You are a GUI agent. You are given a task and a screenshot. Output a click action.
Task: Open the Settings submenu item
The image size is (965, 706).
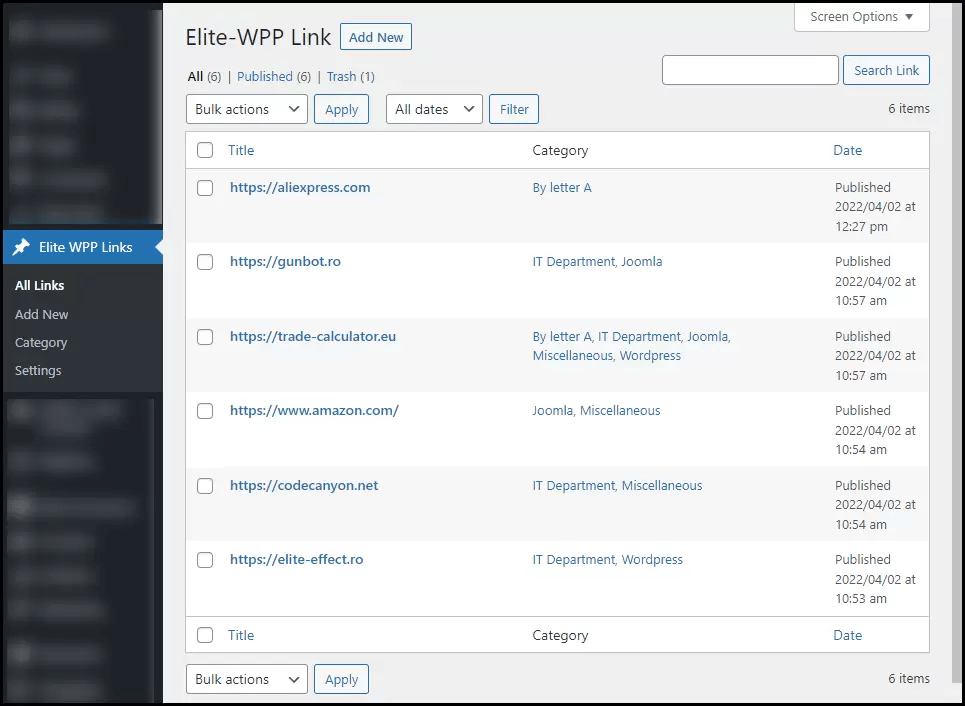[x=38, y=371]
